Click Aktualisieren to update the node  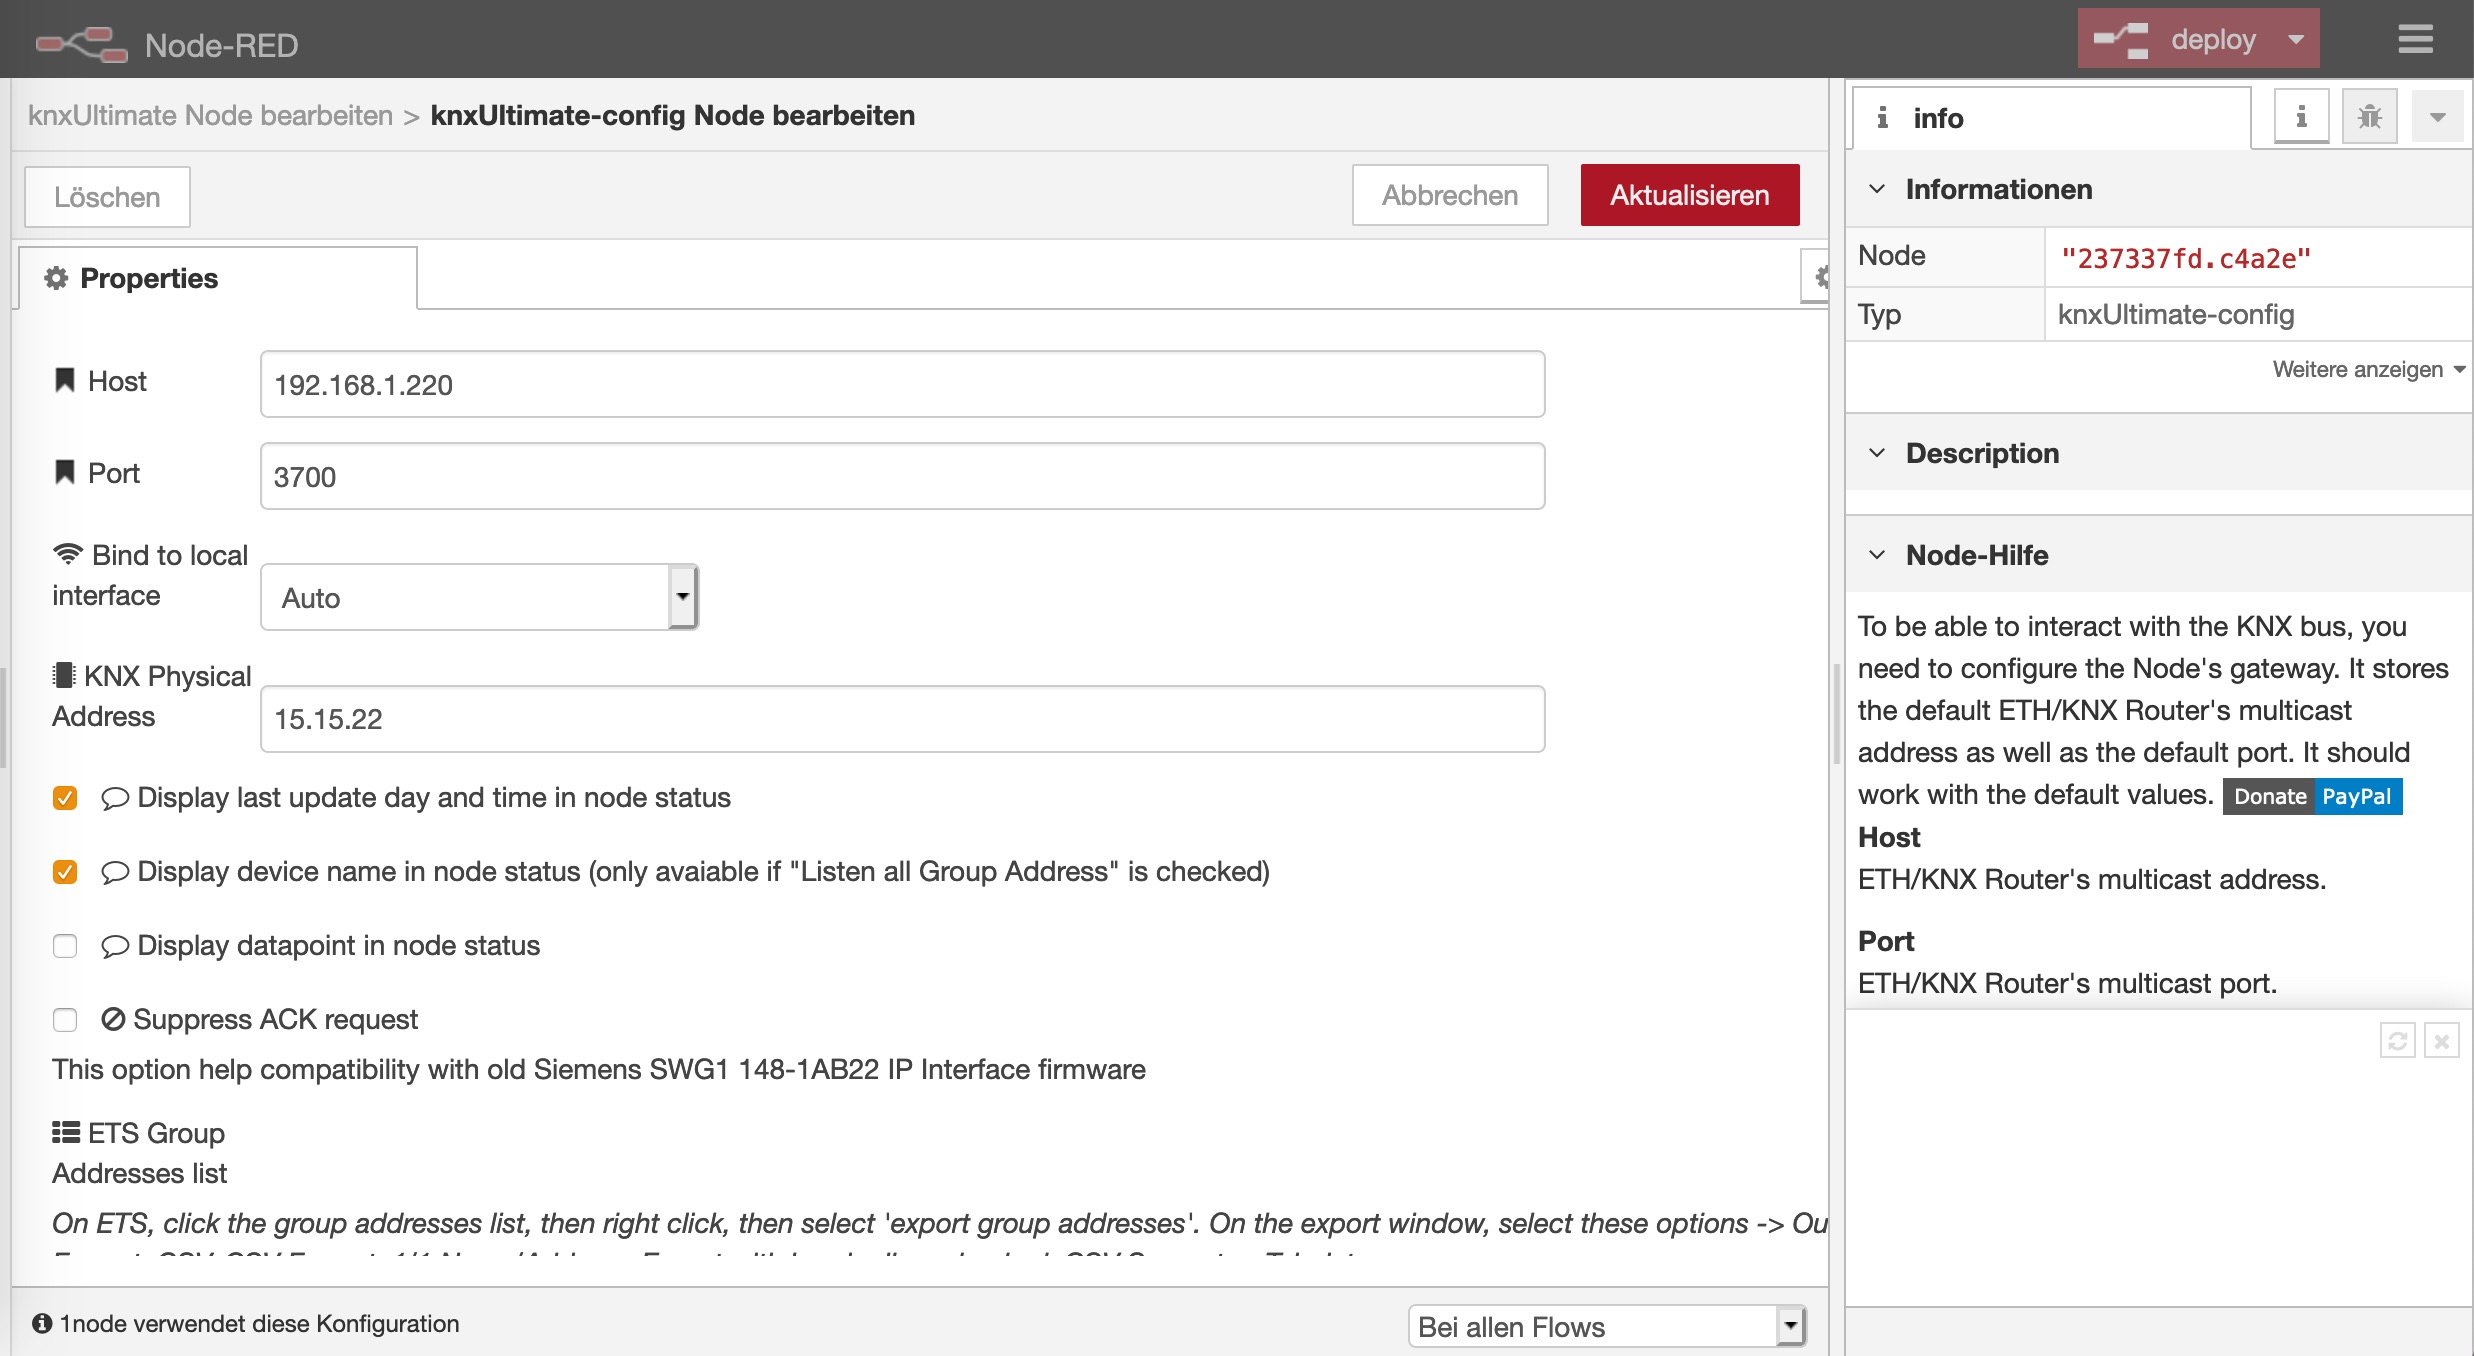[1689, 195]
